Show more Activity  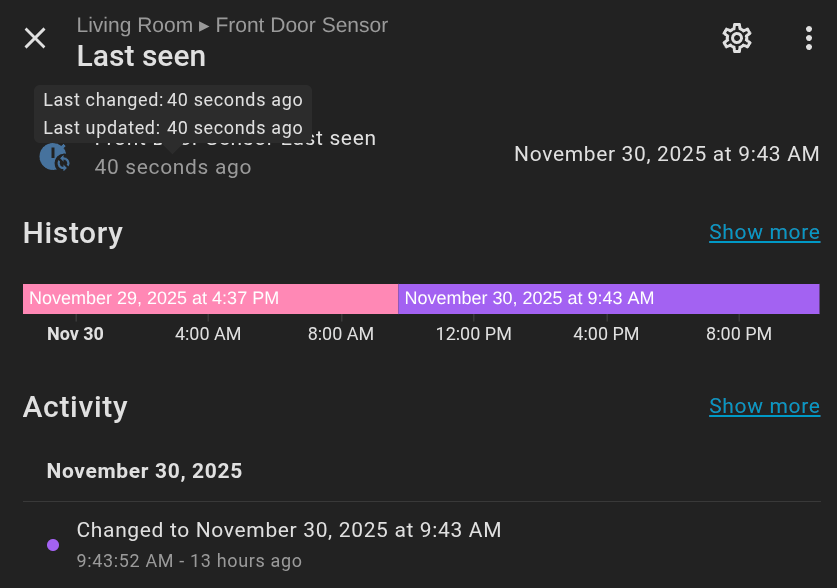coord(764,406)
